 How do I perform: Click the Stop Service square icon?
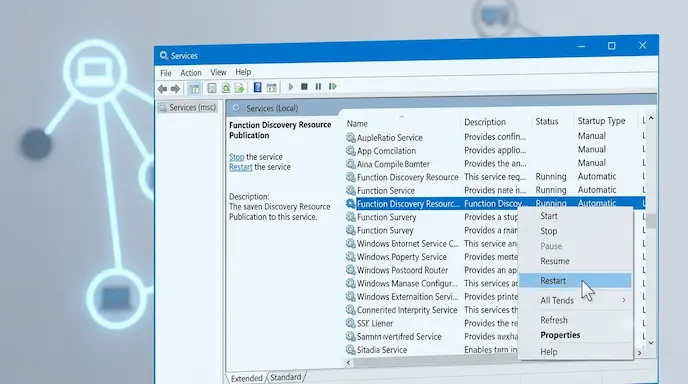304,86
